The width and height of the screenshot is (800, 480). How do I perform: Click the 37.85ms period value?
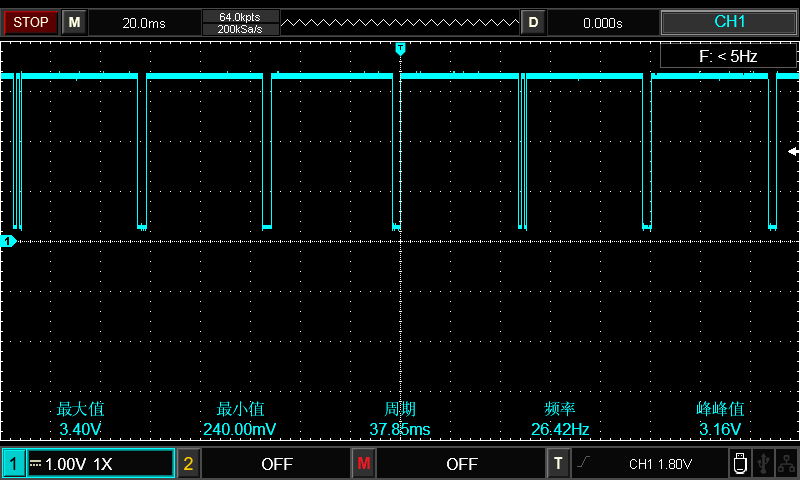coord(400,429)
